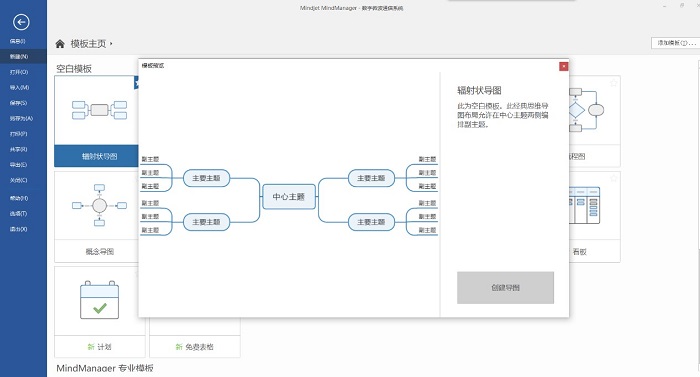Click the 计划 template label
The height and width of the screenshot is (377, 700).
[x=100, y=347]
